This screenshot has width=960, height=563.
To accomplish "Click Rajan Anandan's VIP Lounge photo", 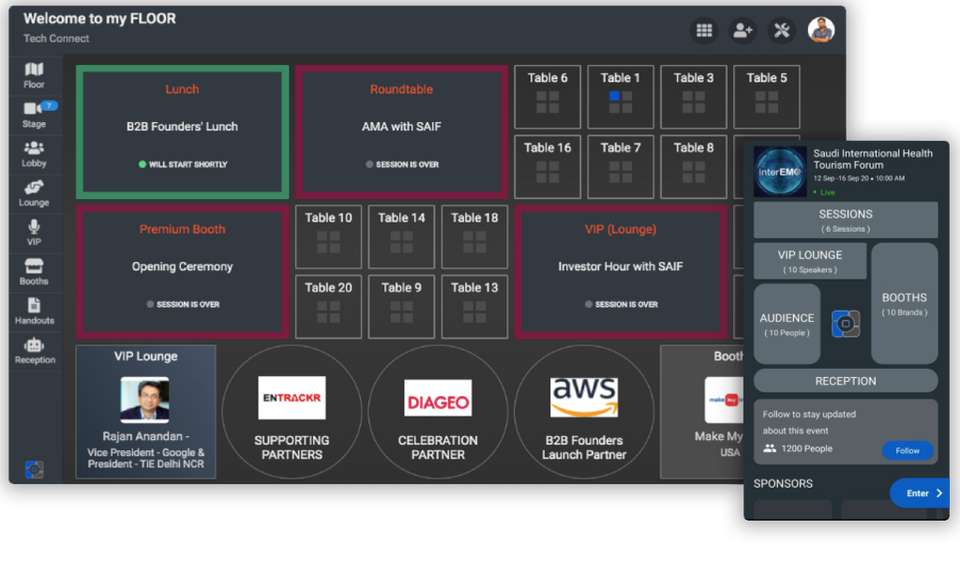I will [145, 399].
